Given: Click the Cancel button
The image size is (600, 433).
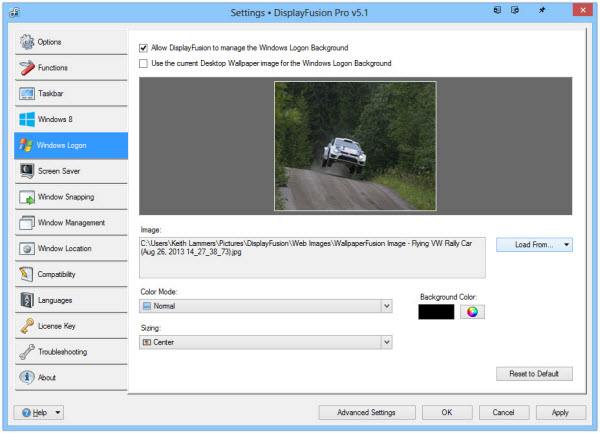Looking at the screenshot, I should [x=504, y=413].
